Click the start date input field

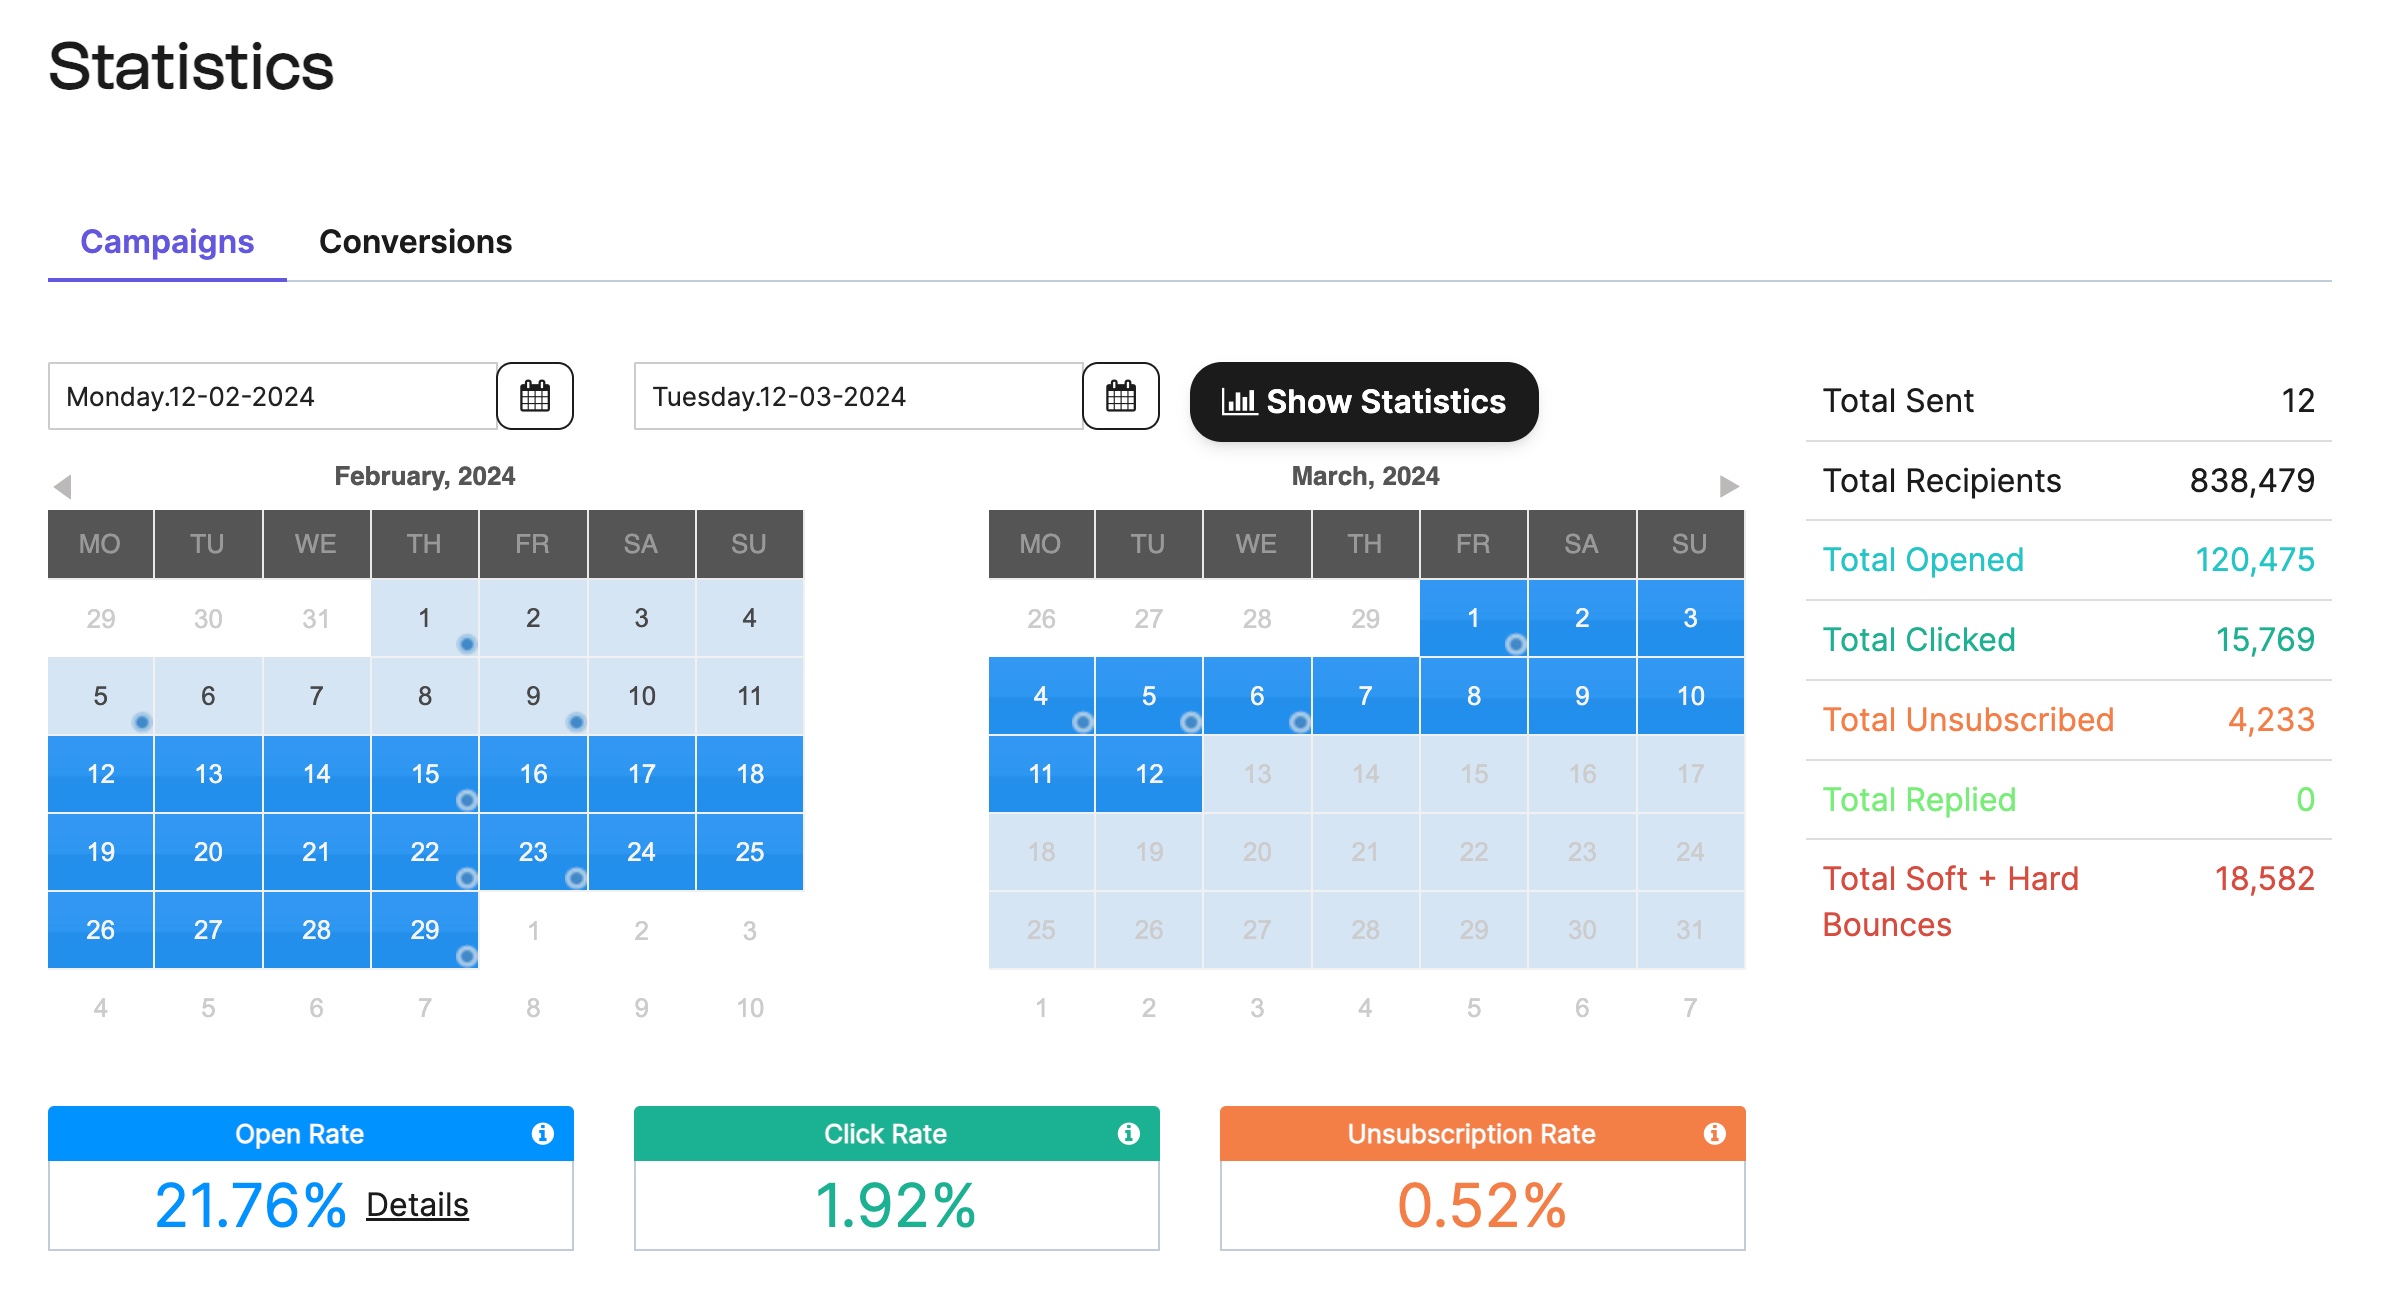pyautogui.click(x=272, y=396)
